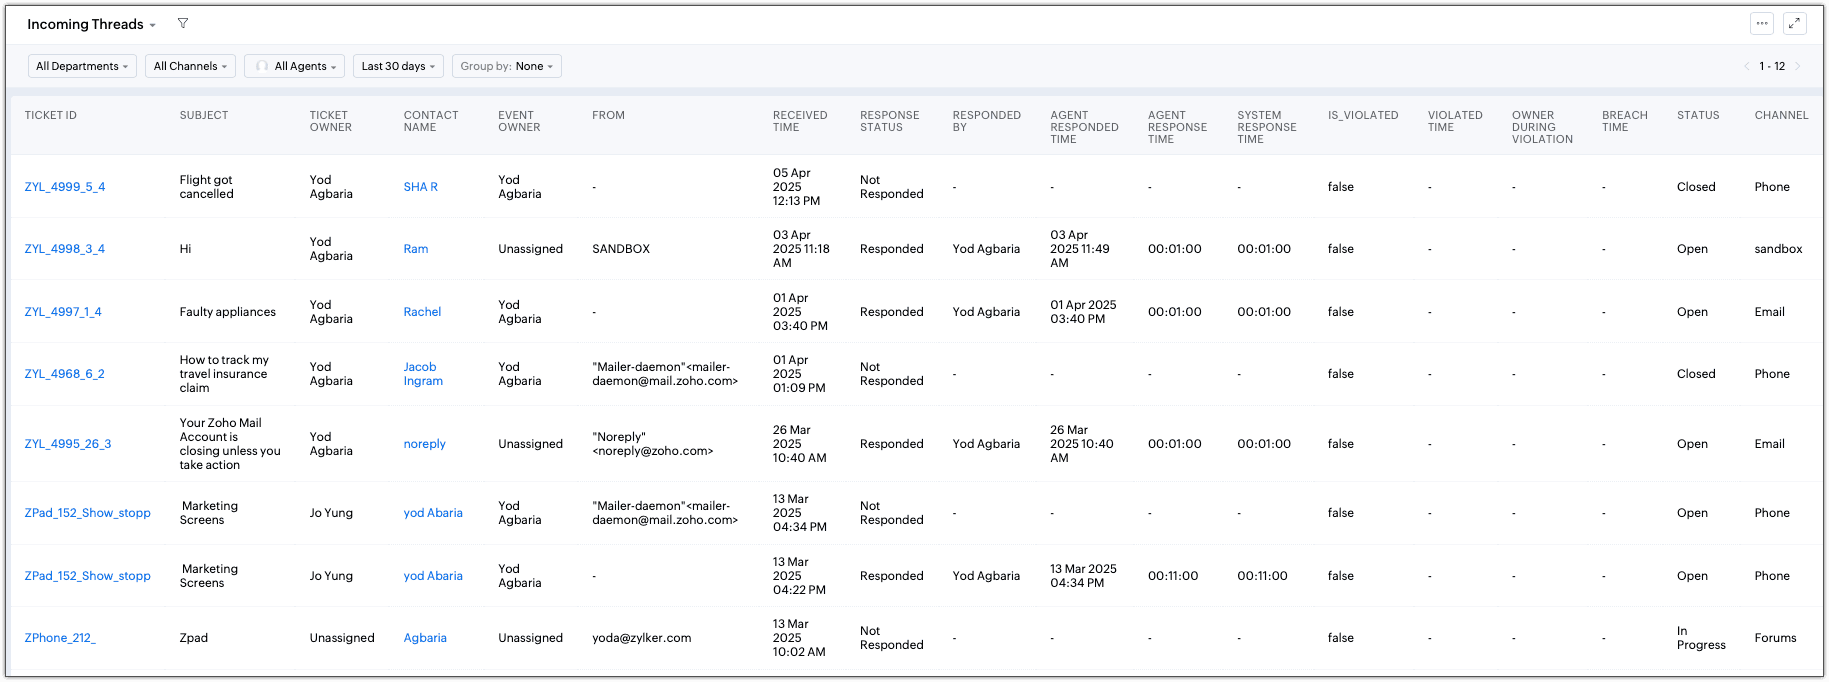1829x682 pixels.
Task: Change the Last 30 days date range
Action: 398,67
